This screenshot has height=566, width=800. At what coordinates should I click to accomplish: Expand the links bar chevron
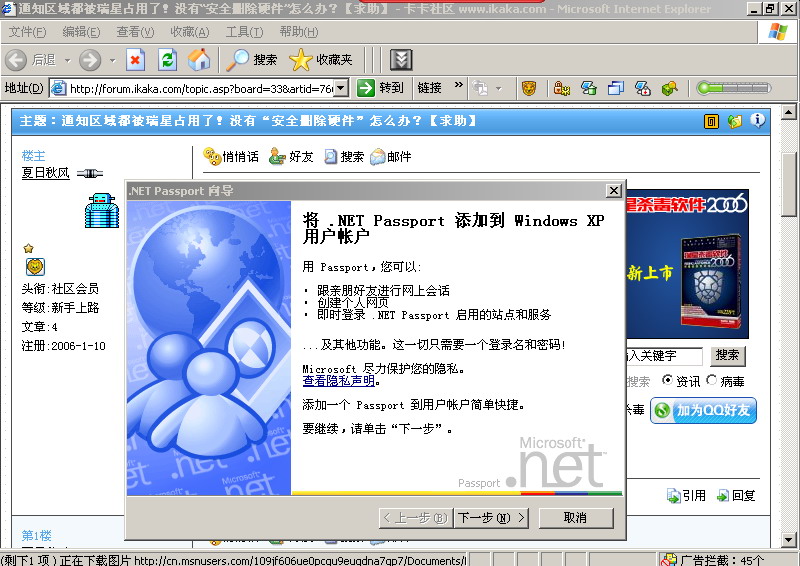(x=459, y=85)
